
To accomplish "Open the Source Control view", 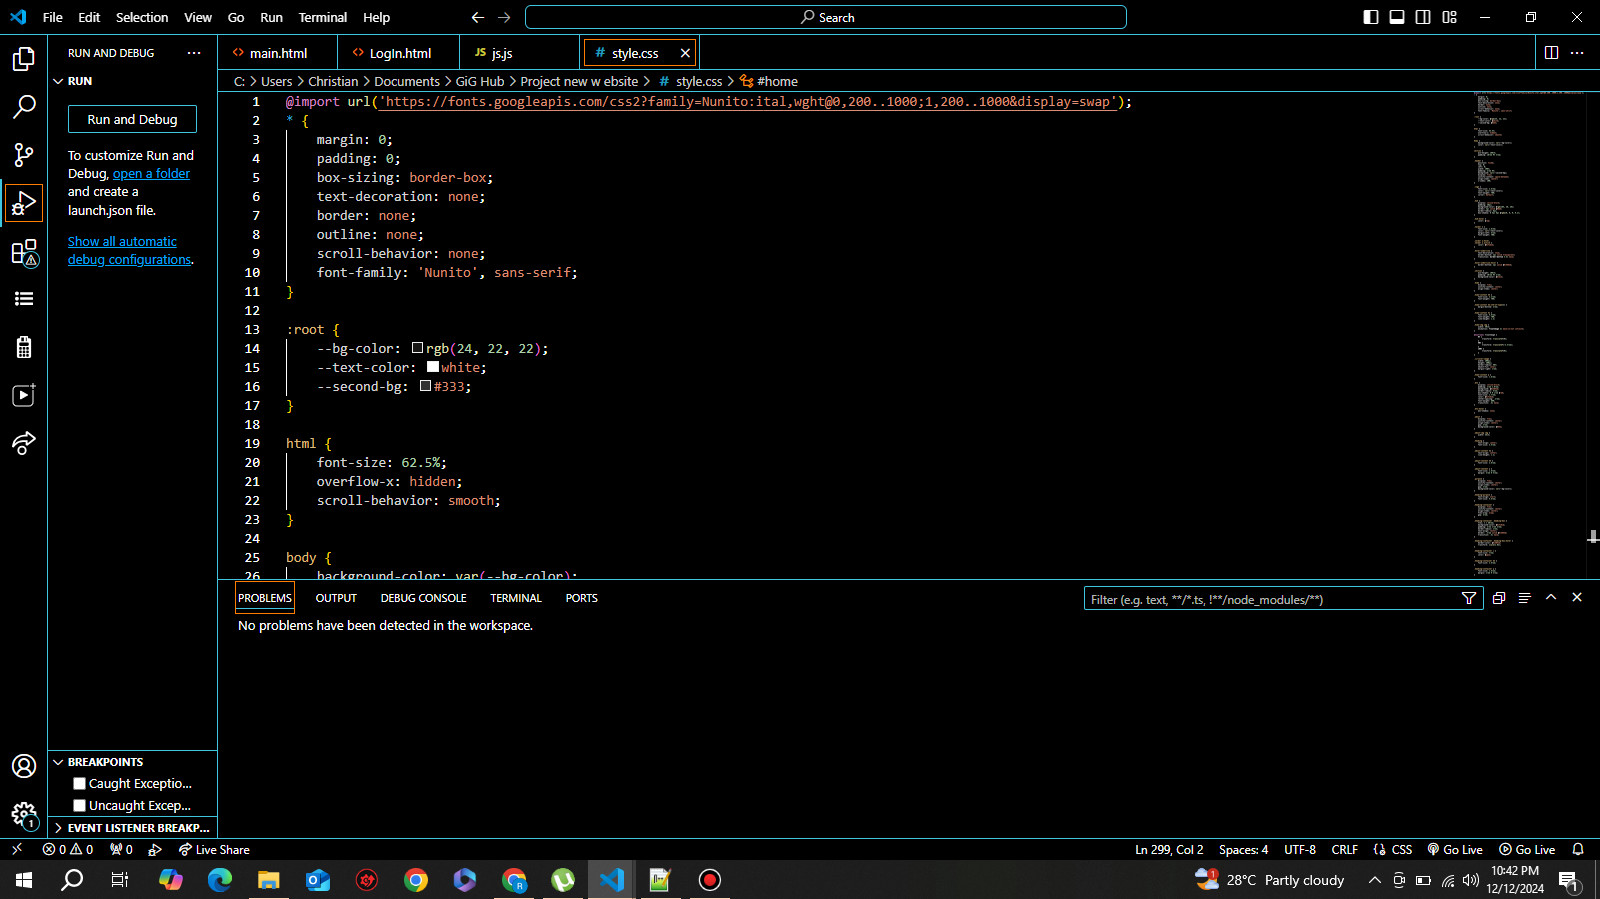I will click(x=24, y=154).
